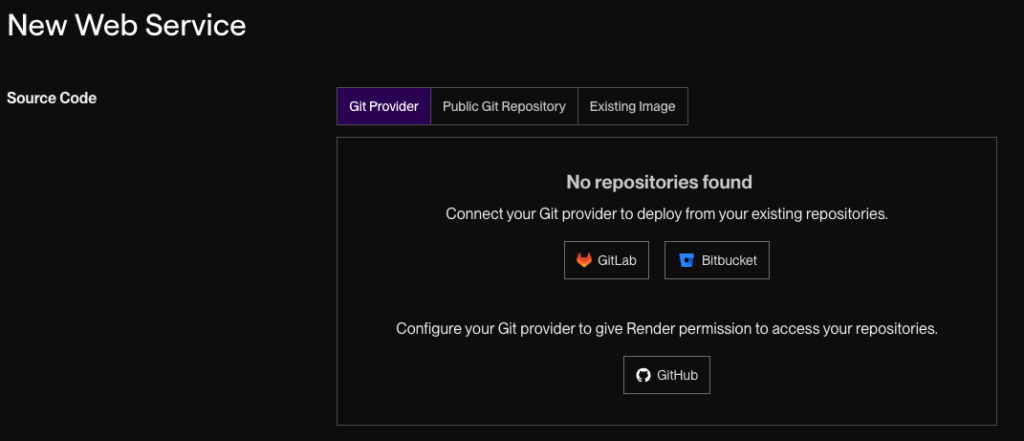This screenshot has width=1024, height=441.
Task: Switch to the Git Provider tab
Action: pos(383,106)
